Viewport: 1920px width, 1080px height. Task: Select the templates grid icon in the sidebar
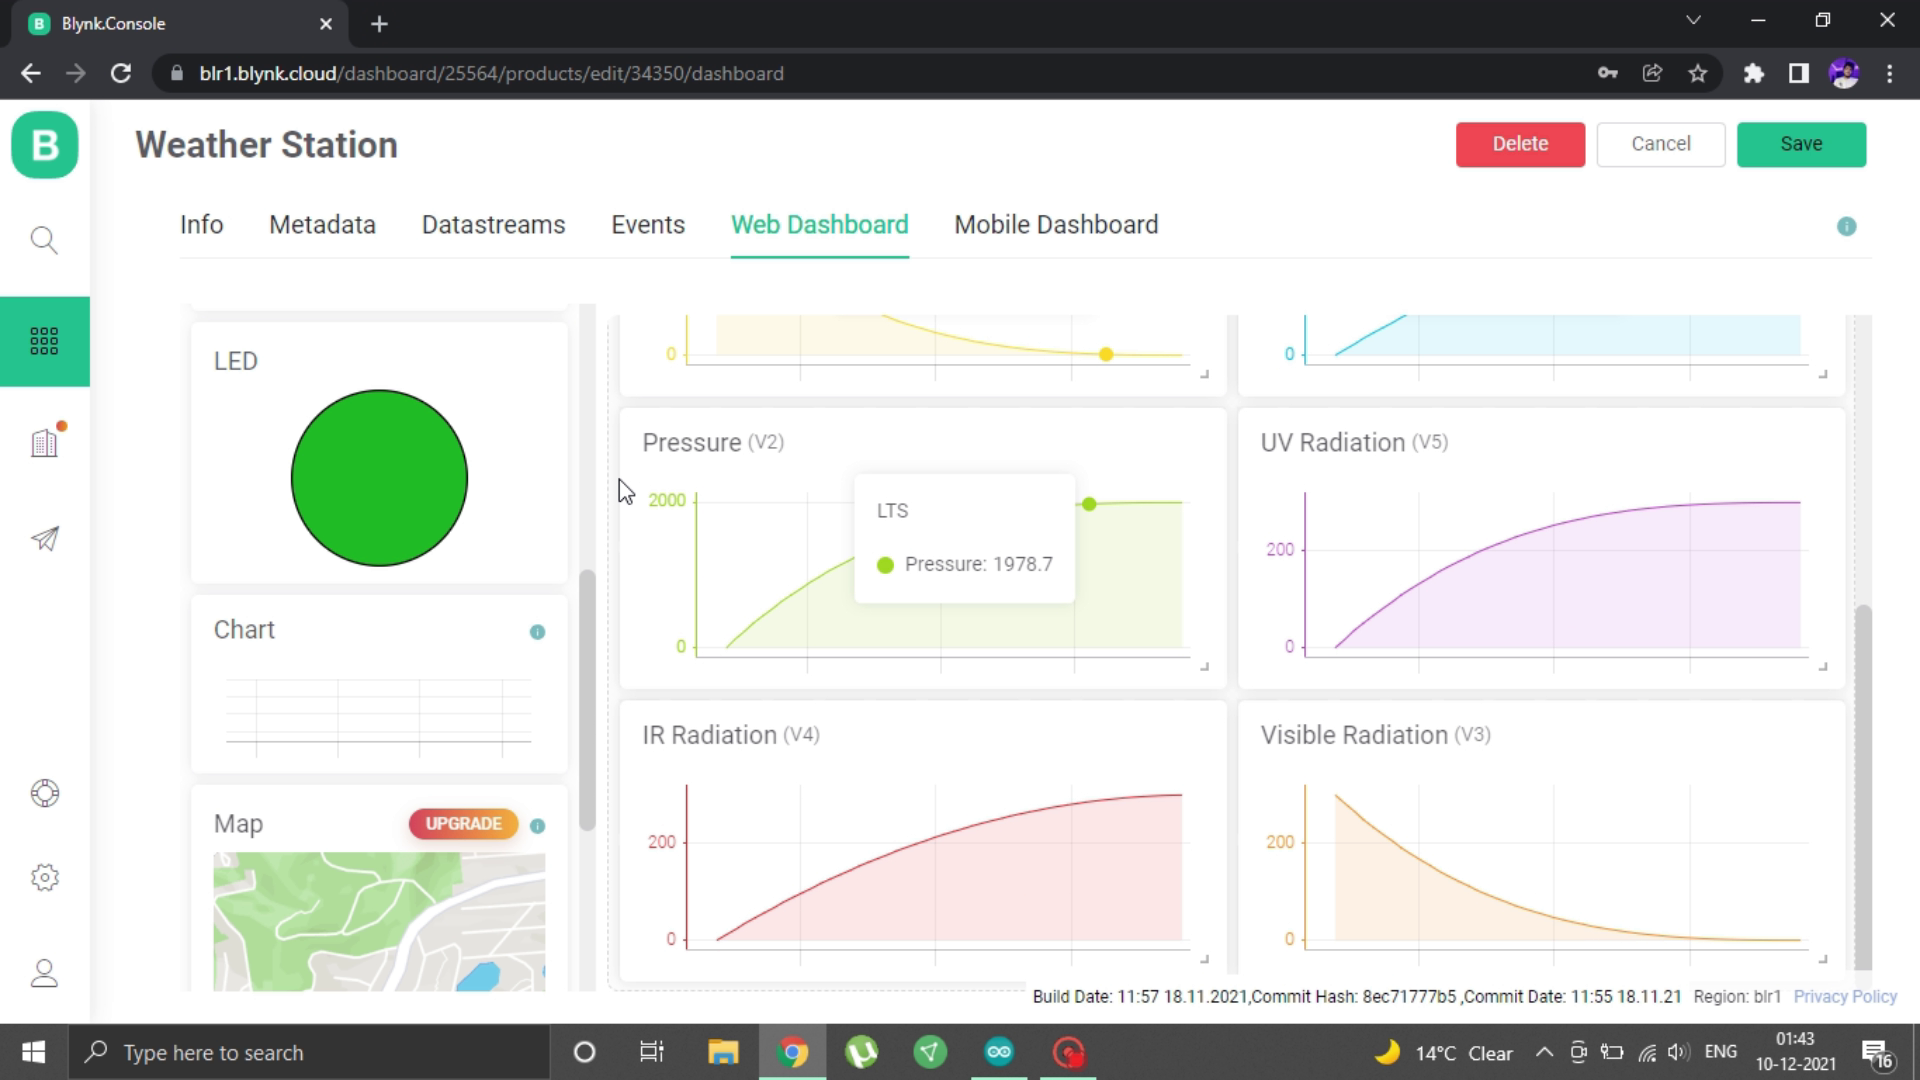click(x=44, y=341)
